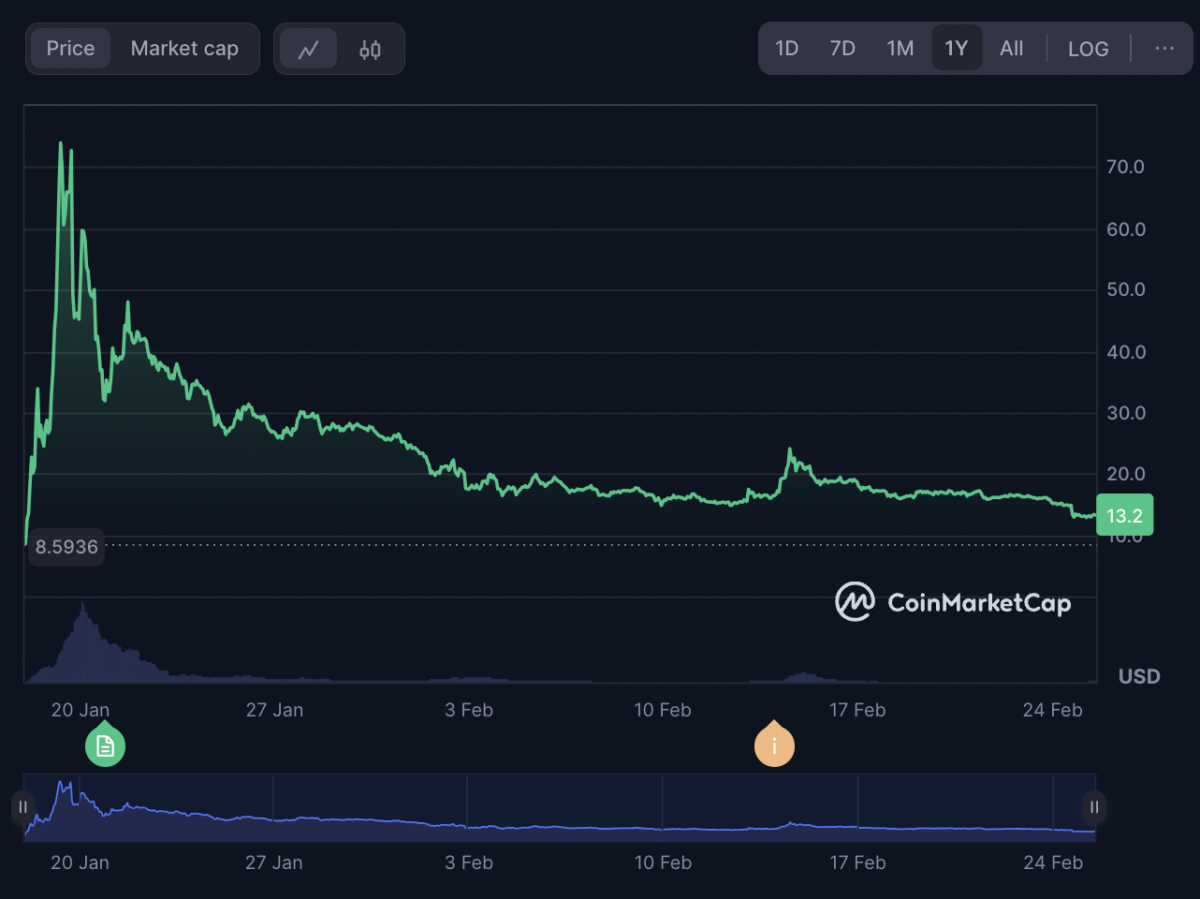Image resolution: width=1200 pixels, height=899 pixels.
Task: Choose the 1M time range
Action: tap(900, 48)
